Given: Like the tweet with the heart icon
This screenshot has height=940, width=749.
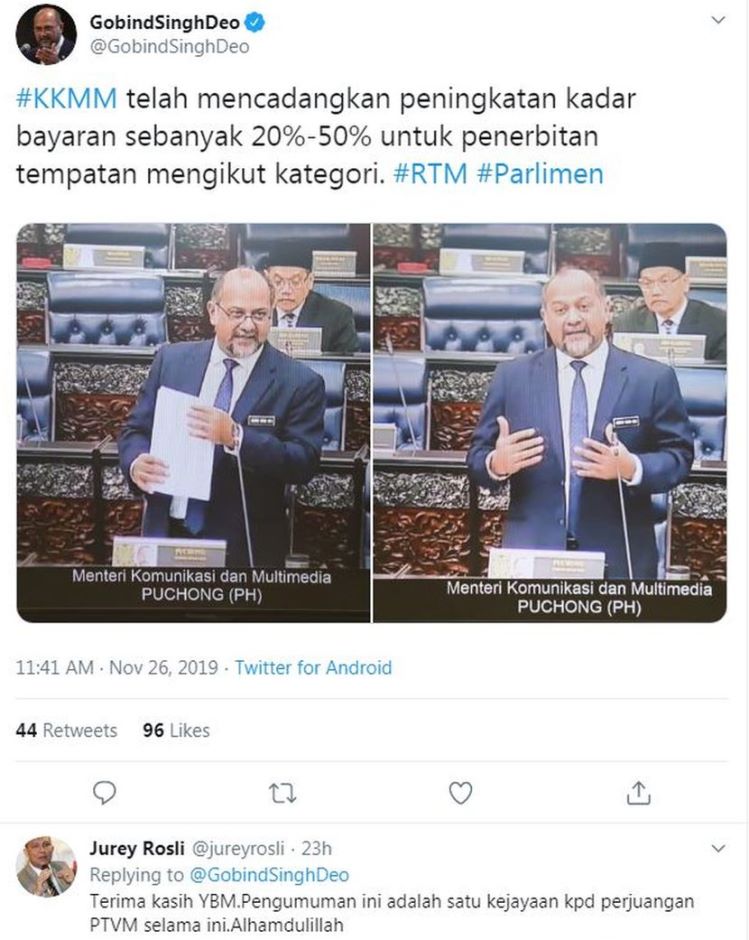Looking at the screenshot, I should click(x=460, y=793).
